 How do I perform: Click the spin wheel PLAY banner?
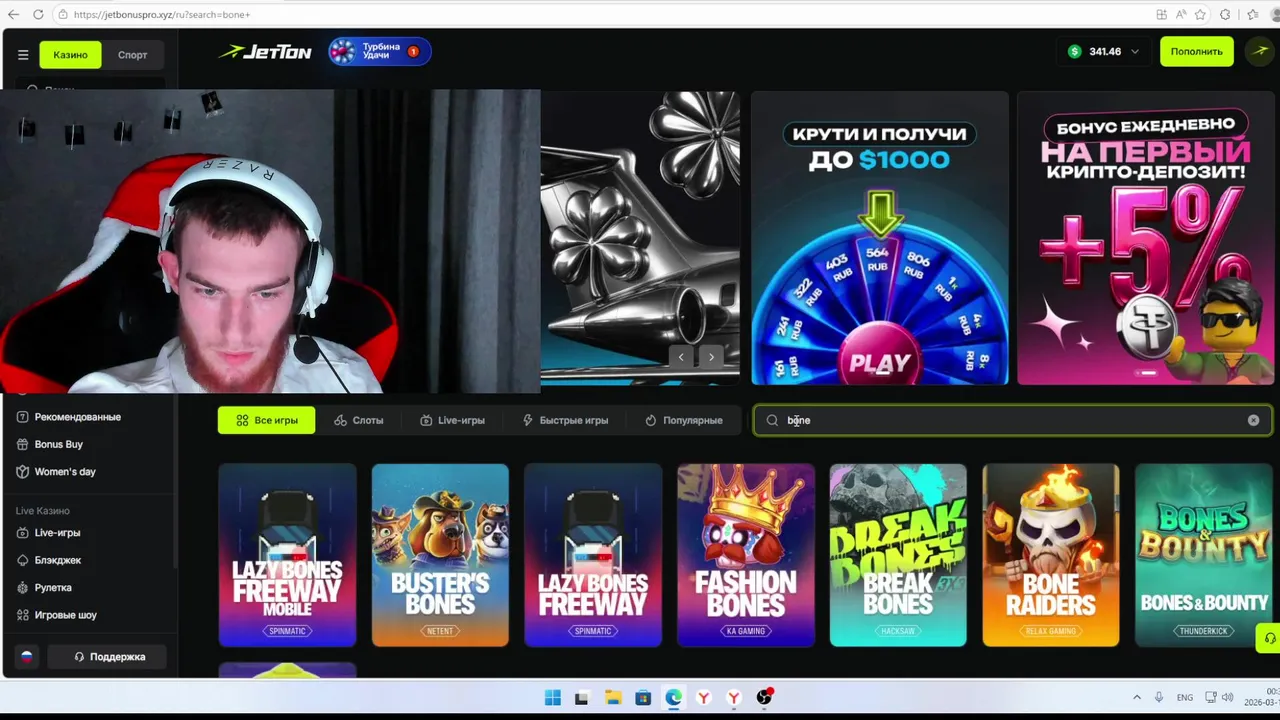click(x=880, y=238)
